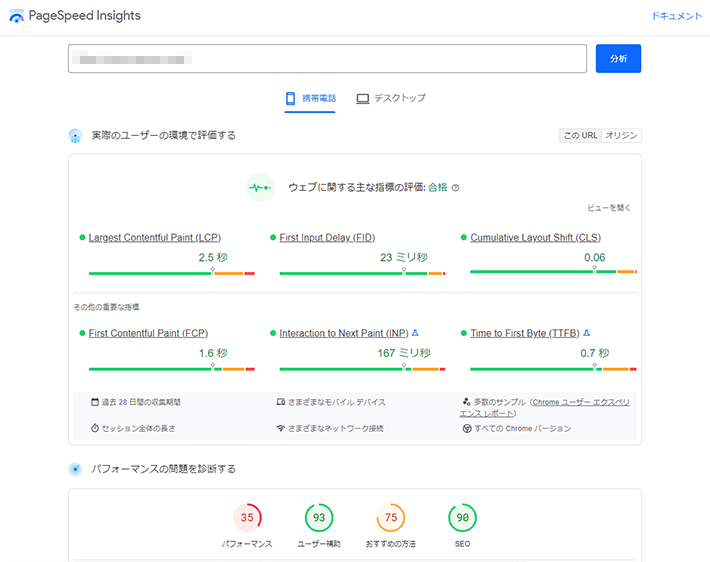
Task: Click the INP distribution bar
Action: [362, 369]
